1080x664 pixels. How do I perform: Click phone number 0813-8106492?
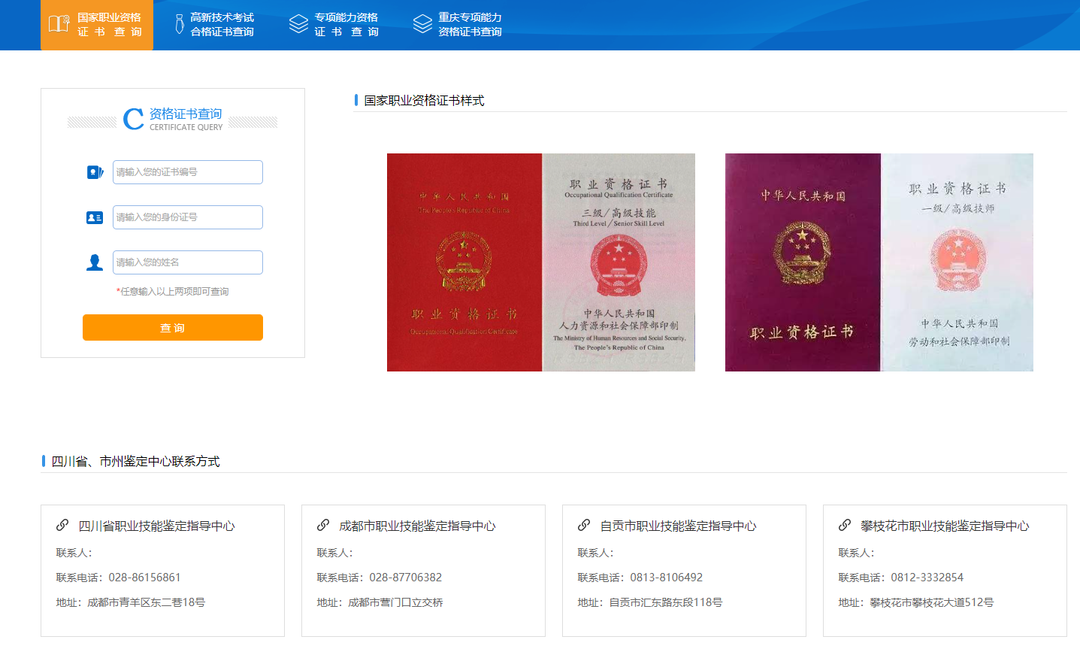pos(667,577)
